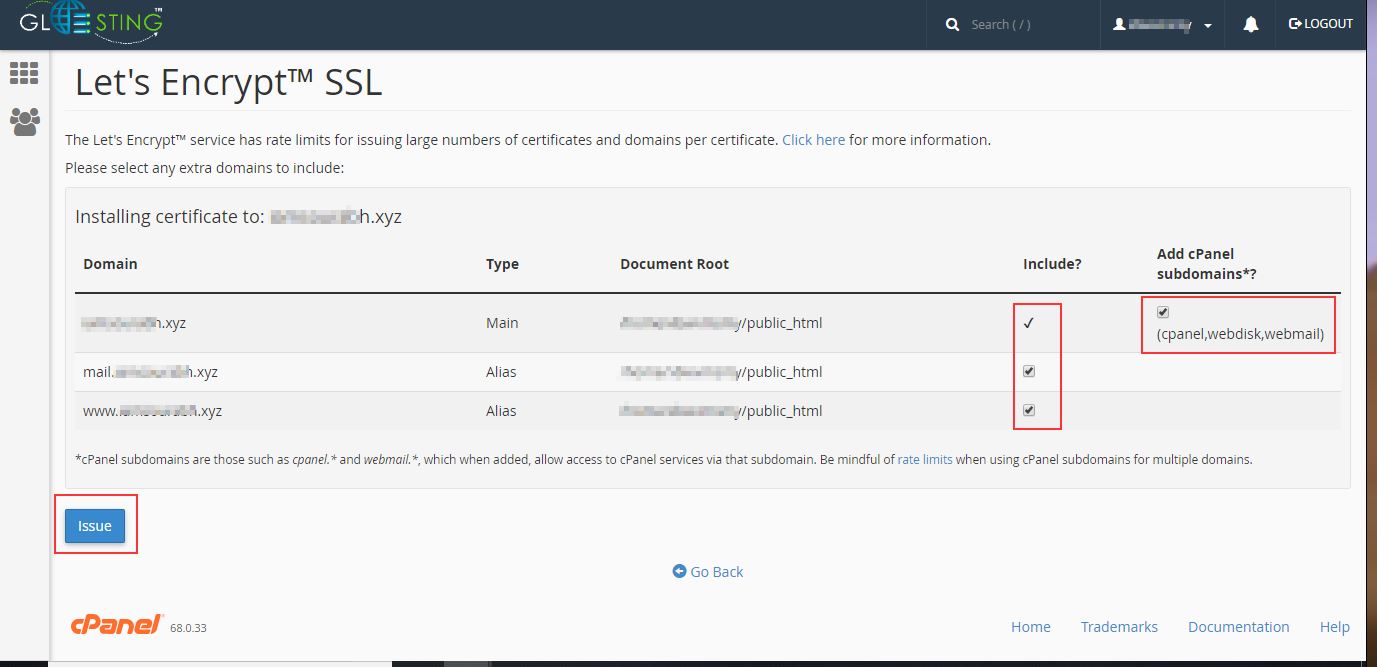Click the Type column header
Screen dimensions: 1377x667
[x=502, y=264]
